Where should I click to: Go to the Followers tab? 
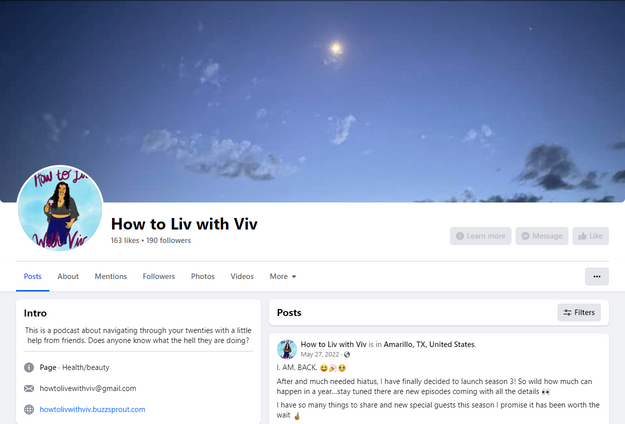point(159,277)
